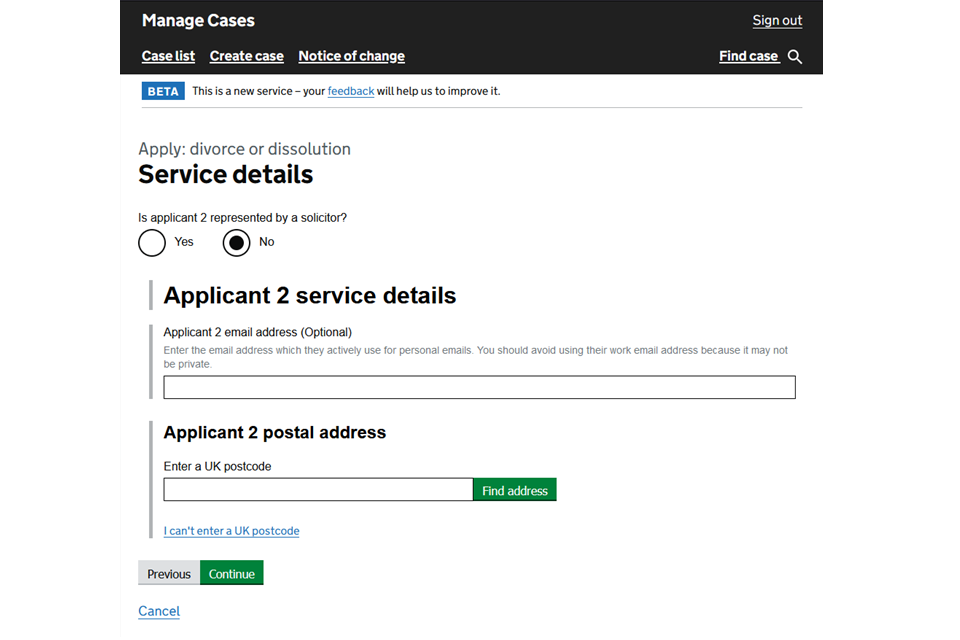Open the Notice of change page
The height and width of the screenshot is (640, 960).
click(x=351, y=56)
